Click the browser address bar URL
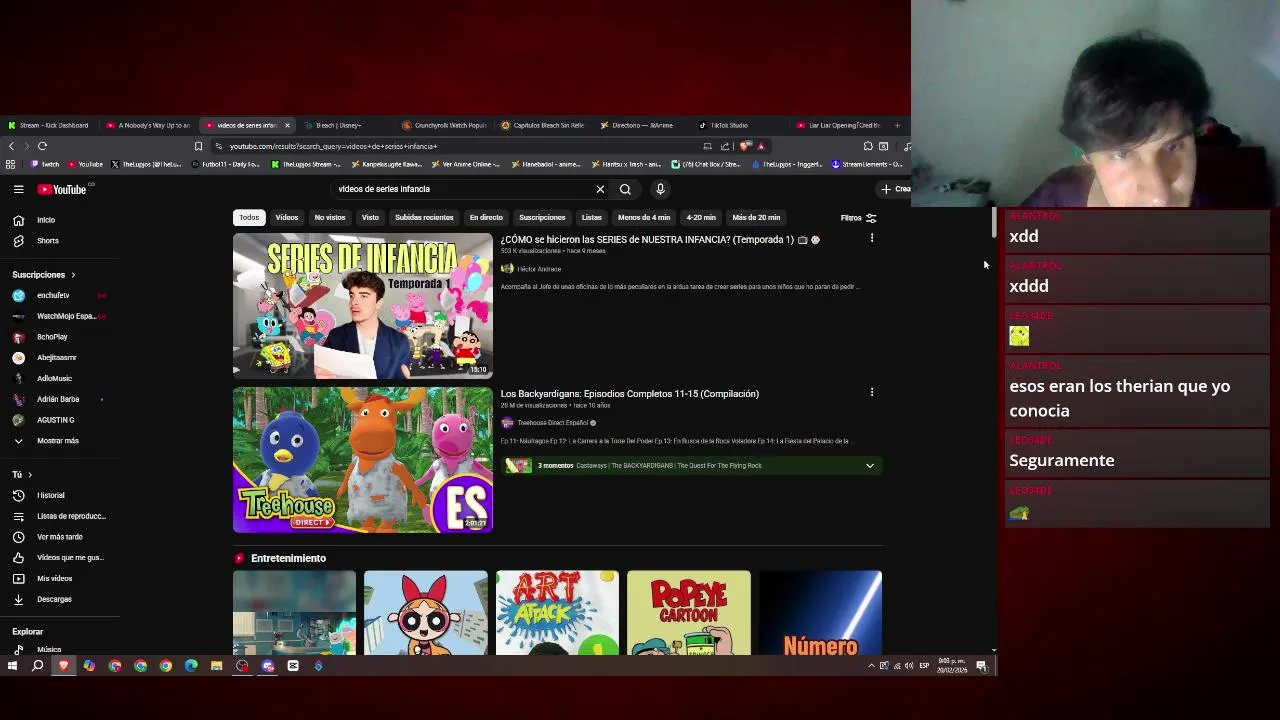Screen dimensions: 1280x720 tap(333, 146)
